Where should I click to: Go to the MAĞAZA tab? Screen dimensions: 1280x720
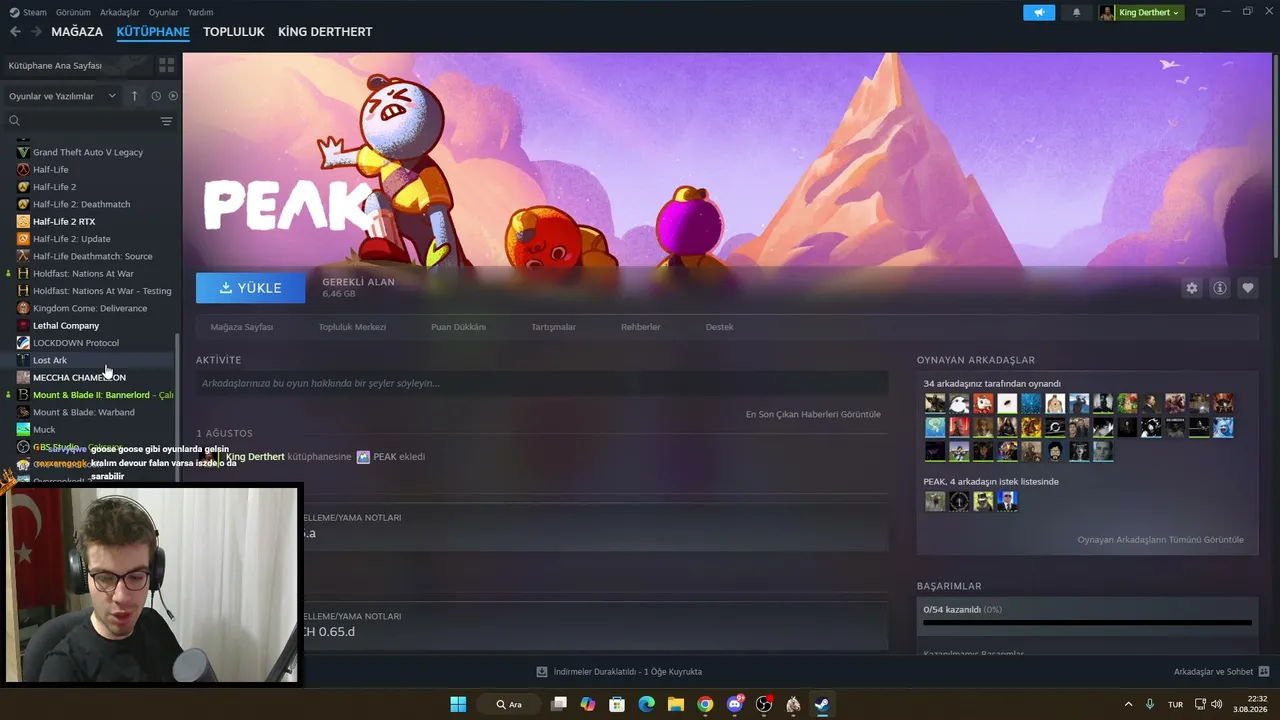point(77,32)
